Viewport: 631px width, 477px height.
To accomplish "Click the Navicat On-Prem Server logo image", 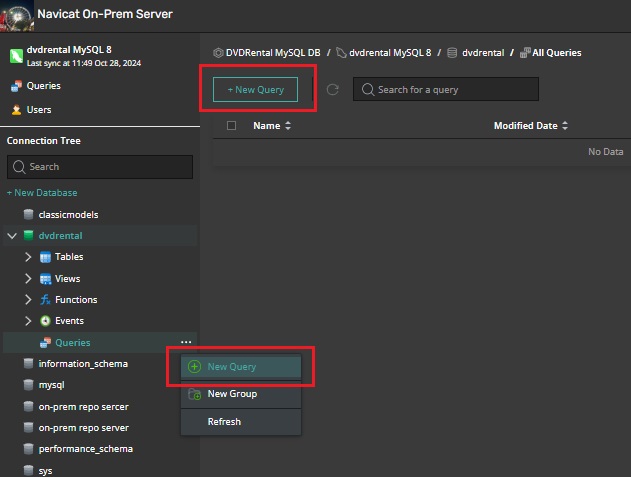I will click(17, 15).
